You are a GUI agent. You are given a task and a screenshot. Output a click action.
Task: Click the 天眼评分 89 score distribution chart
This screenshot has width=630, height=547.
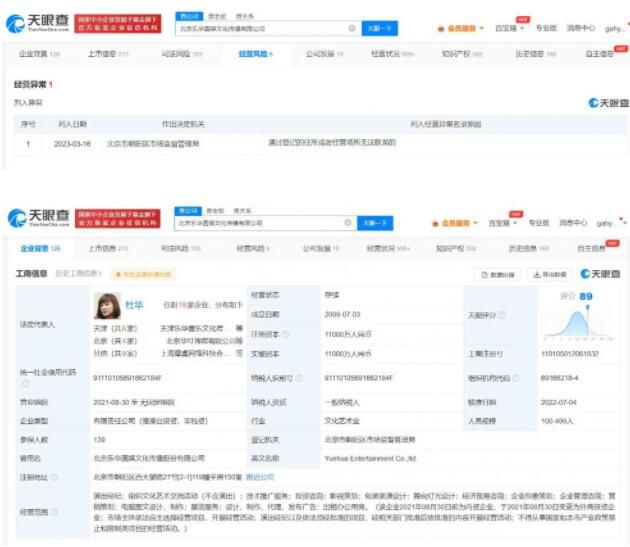(579, 323)
